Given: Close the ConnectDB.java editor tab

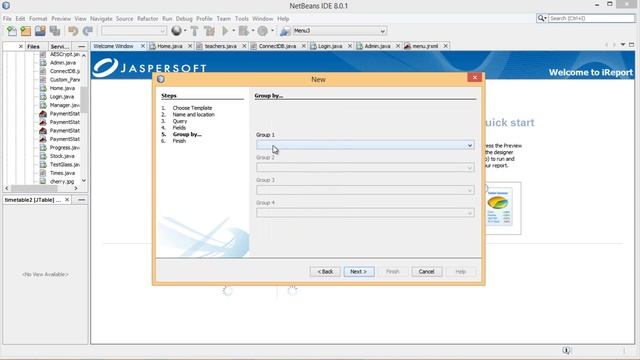Looking at the screenshot, I should pyautogui.click(x=303, y=46).
